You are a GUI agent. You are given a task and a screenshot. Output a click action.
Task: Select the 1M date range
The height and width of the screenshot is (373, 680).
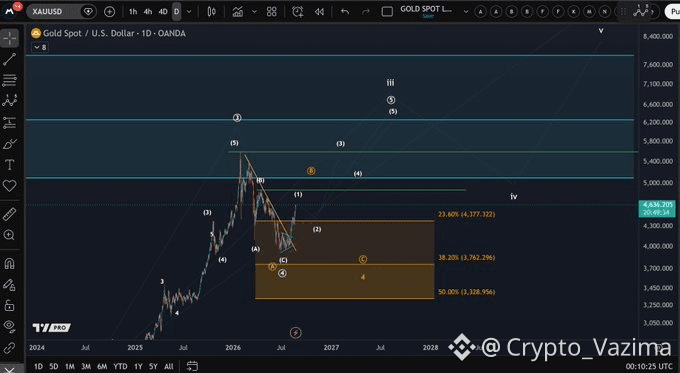[x=70, y=366]
